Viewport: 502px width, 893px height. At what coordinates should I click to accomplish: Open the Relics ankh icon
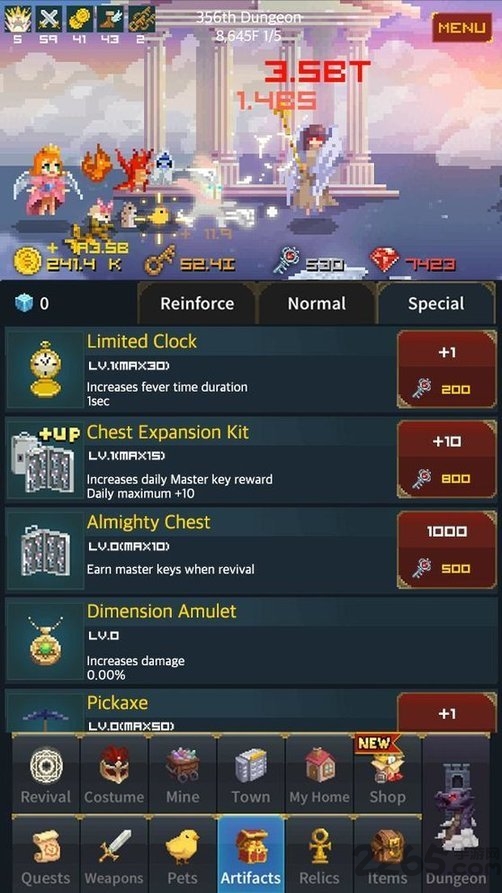(x=319, y=854)
